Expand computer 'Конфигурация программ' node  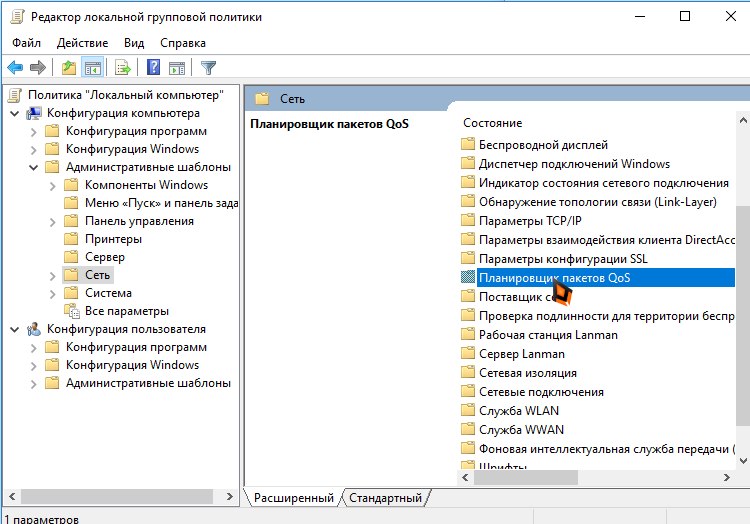click(33, 131)
